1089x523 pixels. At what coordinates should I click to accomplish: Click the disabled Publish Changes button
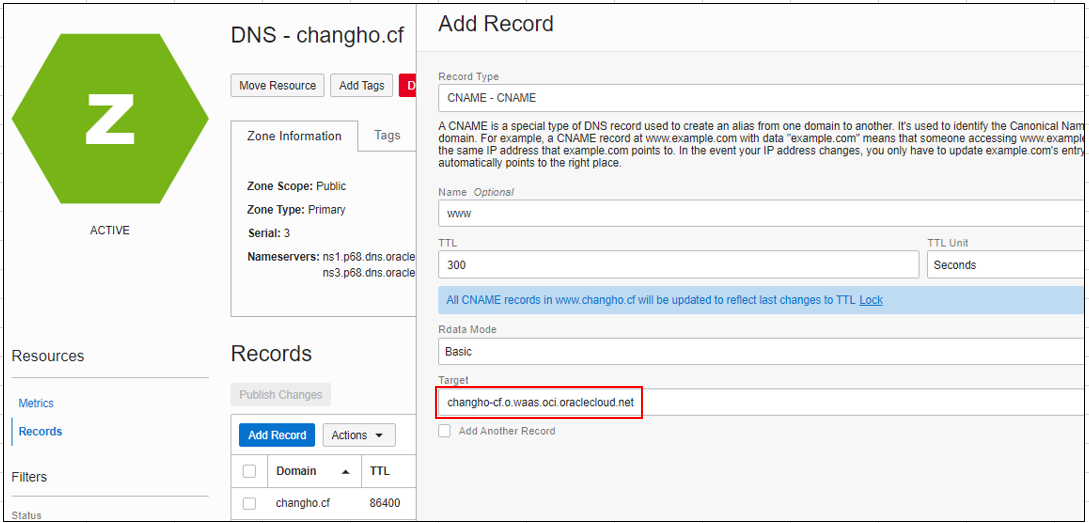click(x=281, y=395)
